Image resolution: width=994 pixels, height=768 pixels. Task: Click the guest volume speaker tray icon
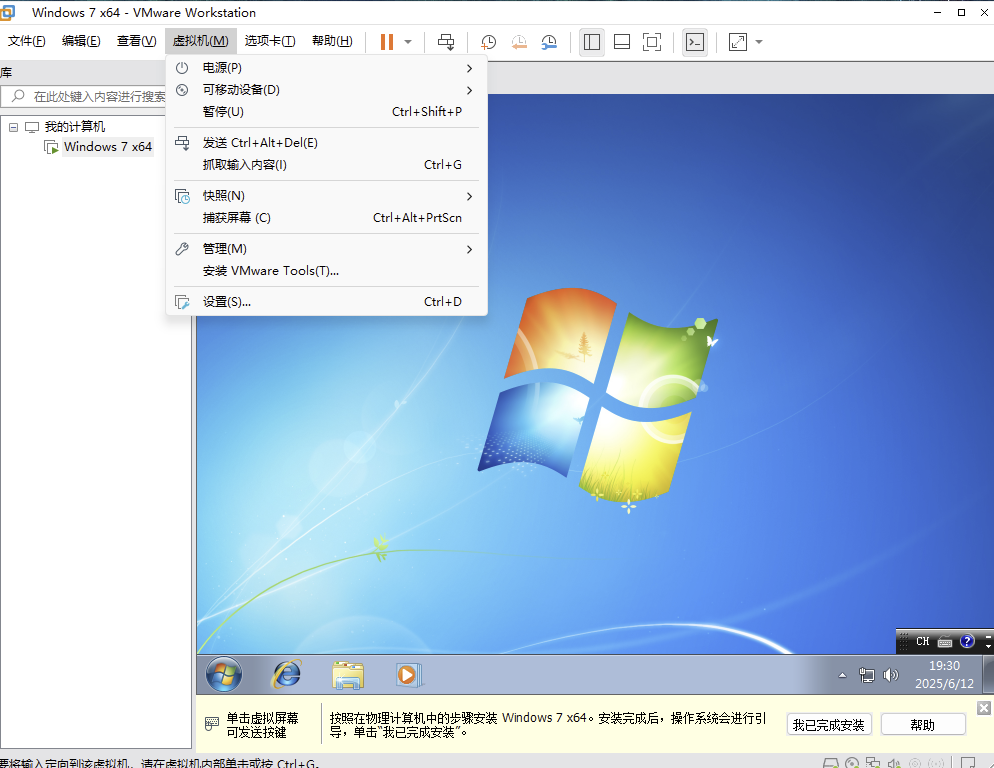coord(891,675)
